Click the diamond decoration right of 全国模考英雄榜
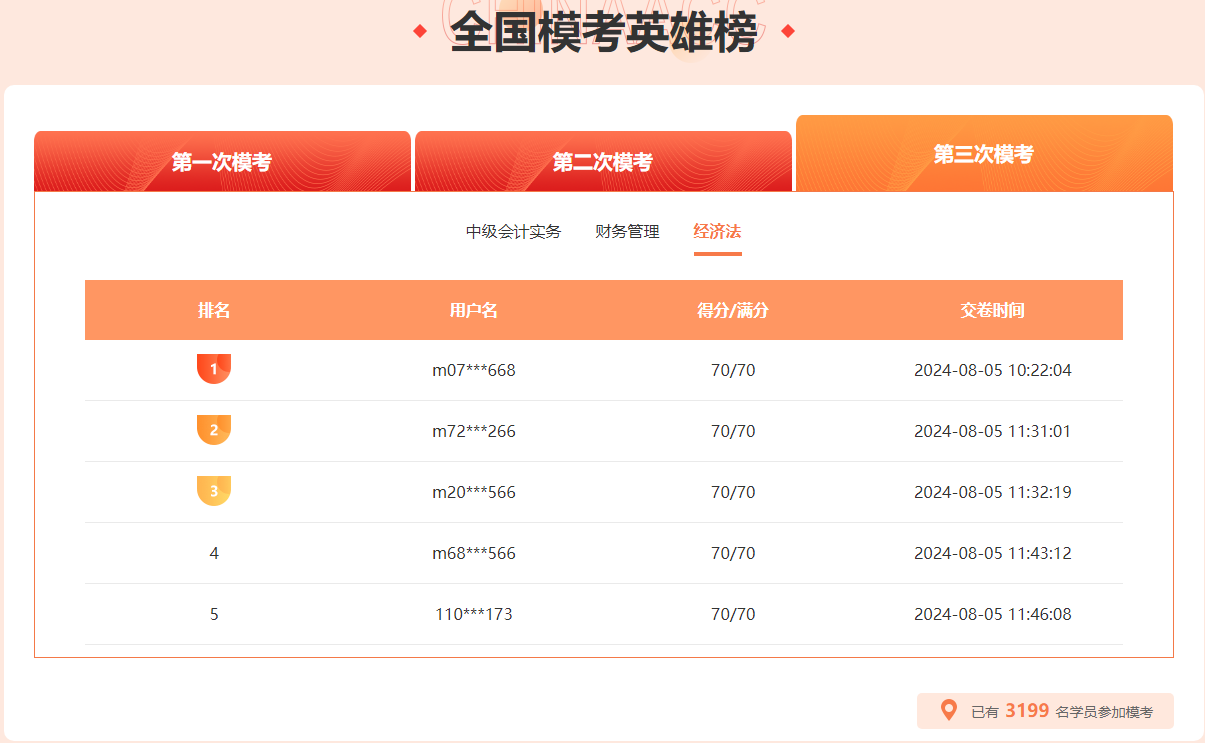Viewport: 1205px width, 743px height. pos(788,29)
